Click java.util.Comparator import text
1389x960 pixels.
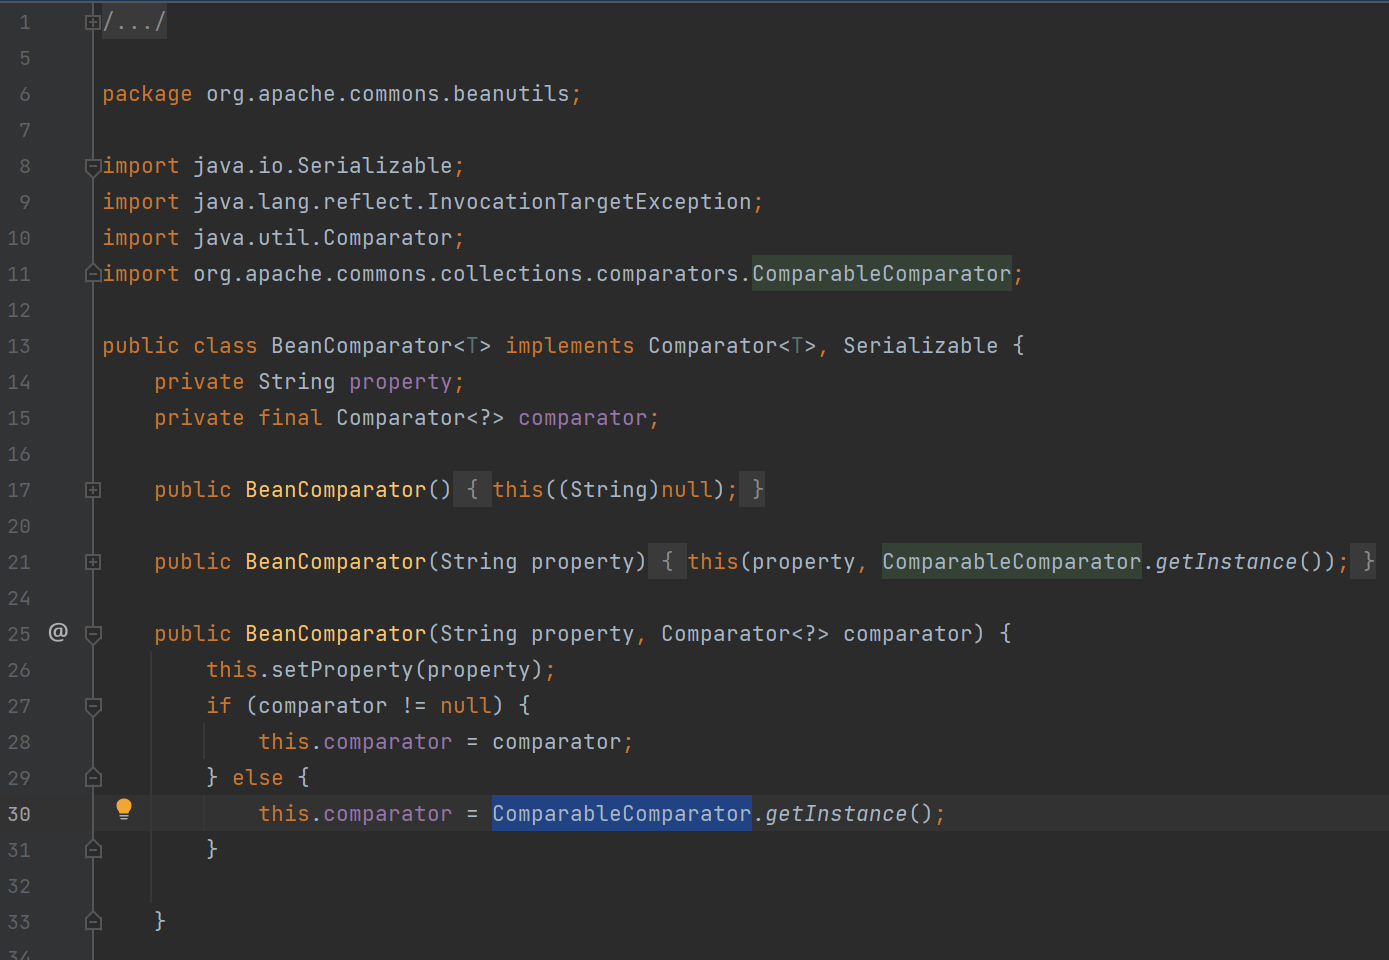[x=323, y=238]
